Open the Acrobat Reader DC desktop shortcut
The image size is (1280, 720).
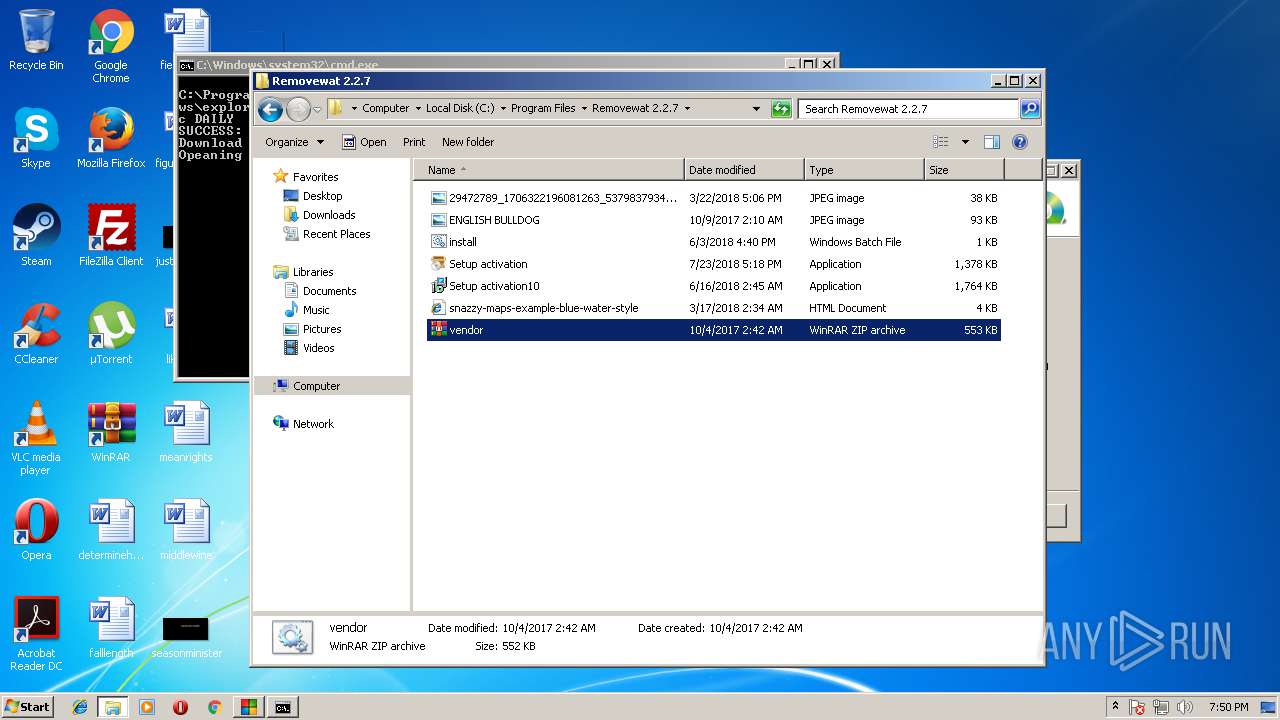point(36,635)
